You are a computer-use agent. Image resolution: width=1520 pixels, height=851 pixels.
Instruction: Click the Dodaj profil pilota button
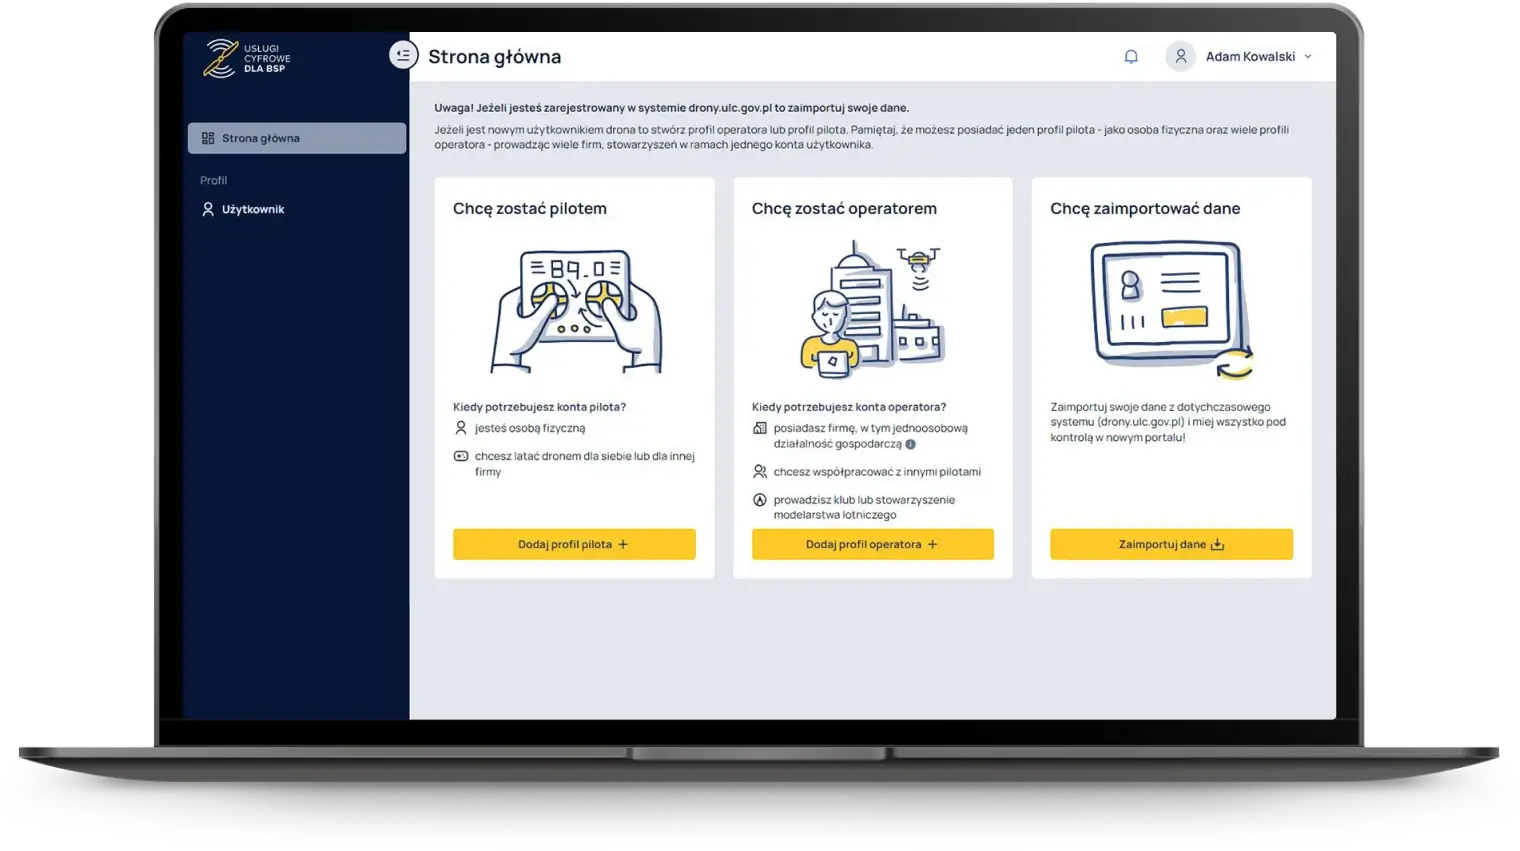click(x=573, y=544)
